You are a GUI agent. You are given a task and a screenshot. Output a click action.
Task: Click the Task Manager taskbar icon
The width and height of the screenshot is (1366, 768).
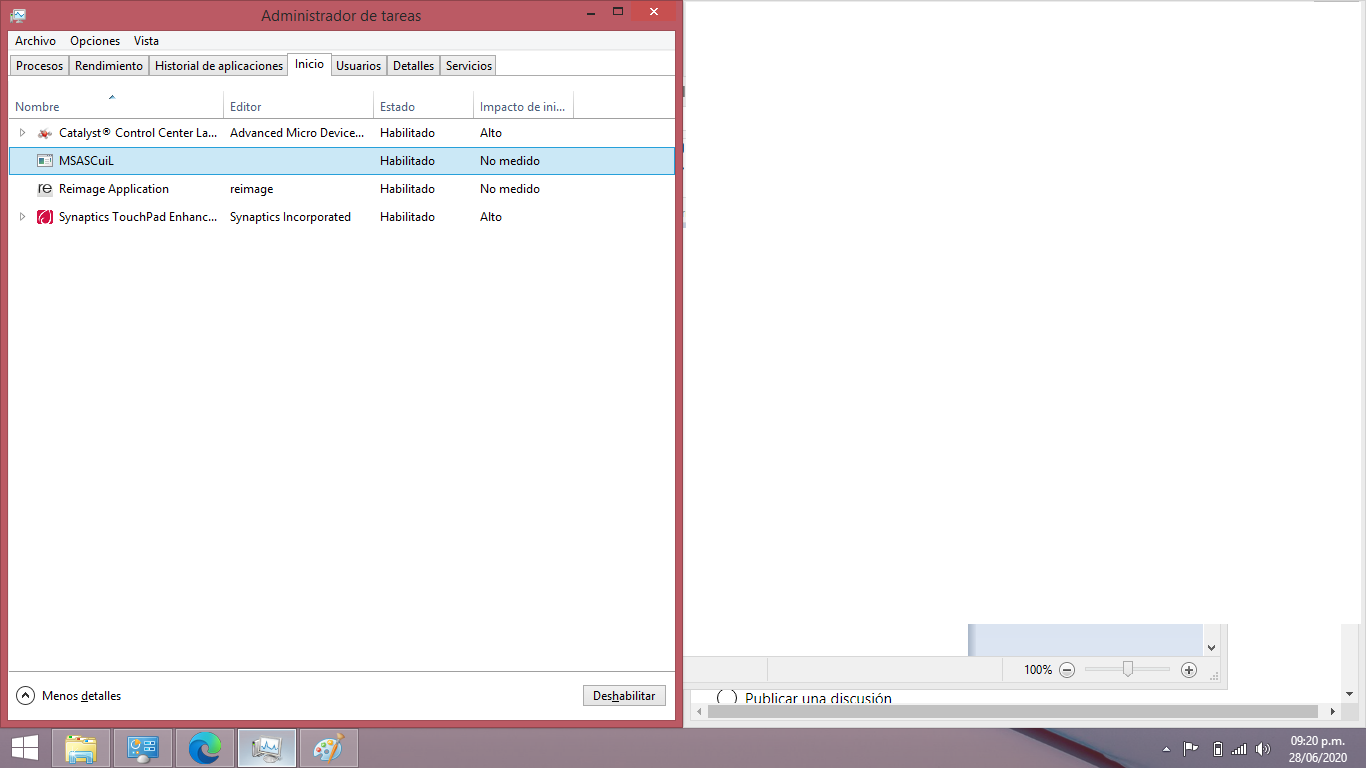click(x=267, y=748)
